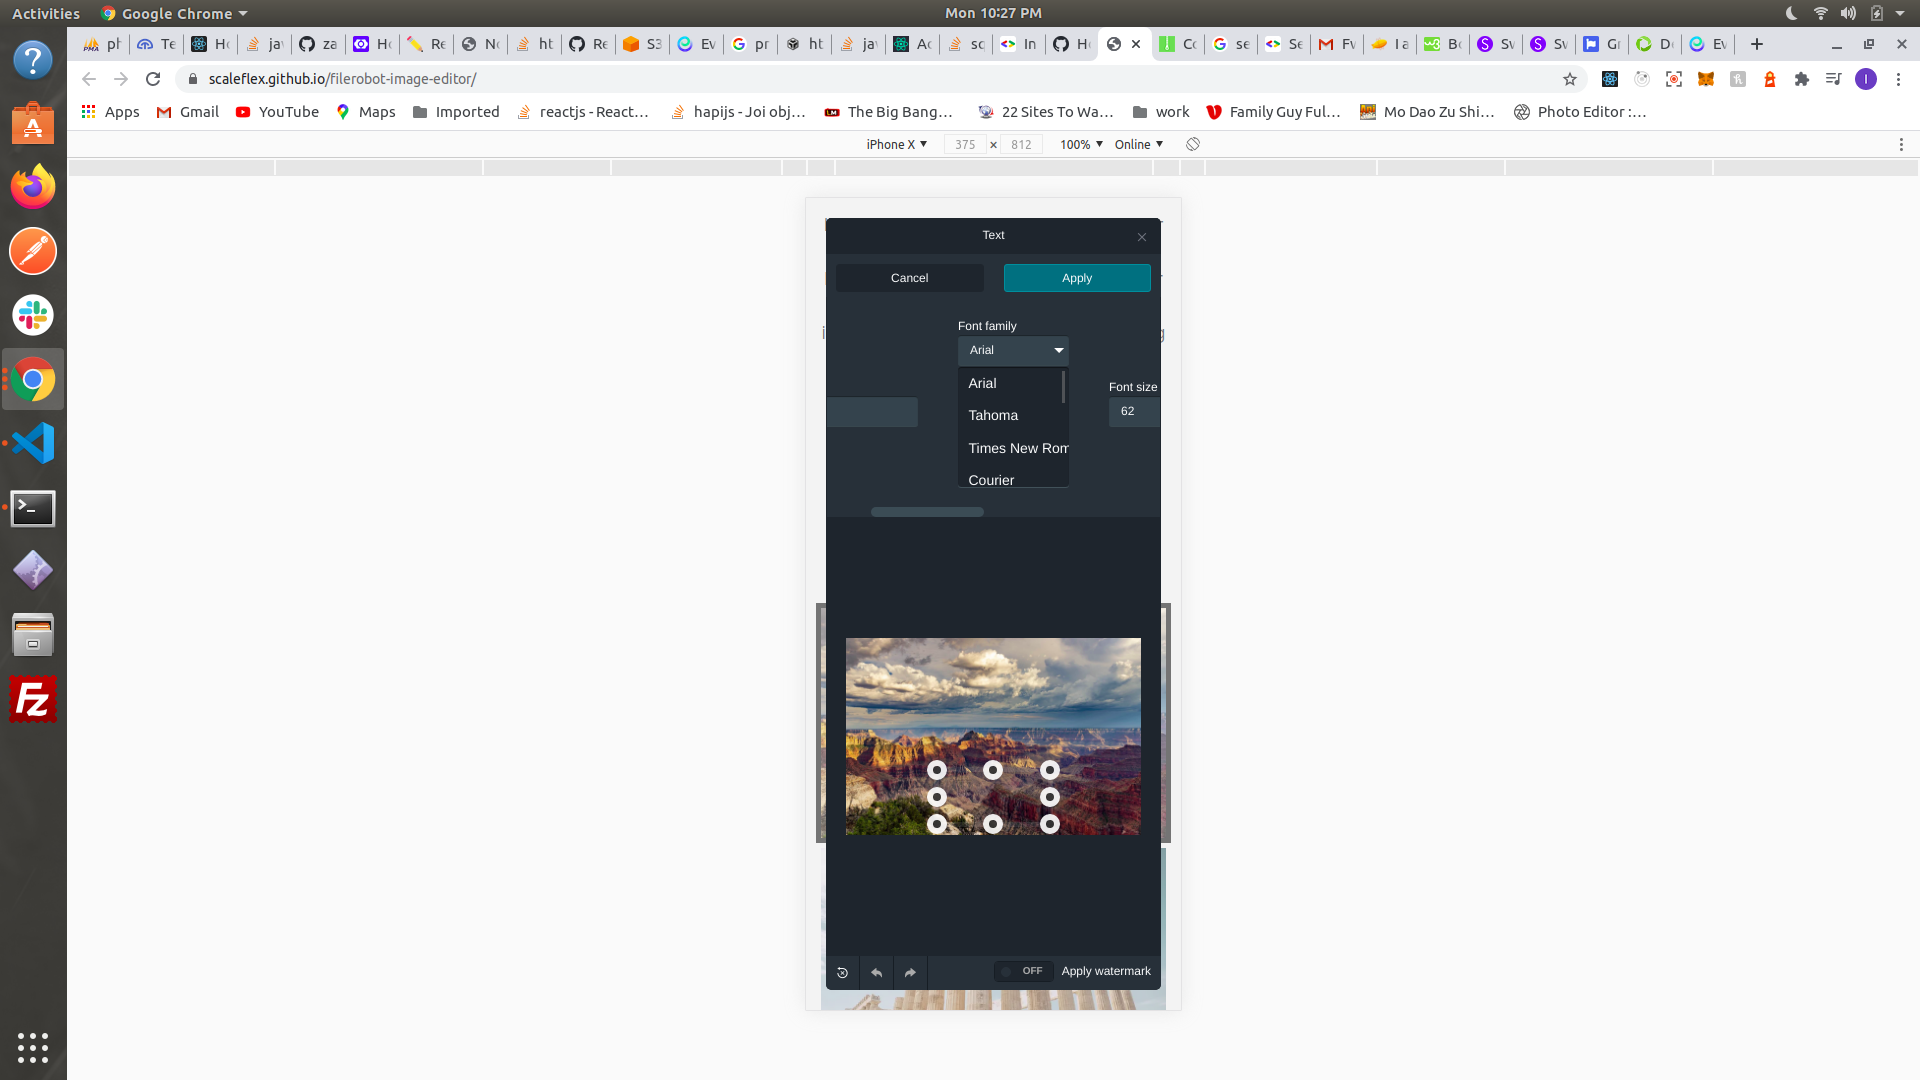Open Visual Studio Code from dock
Viewport: 1920px width, 1080px height.
(x=33, y=443)
